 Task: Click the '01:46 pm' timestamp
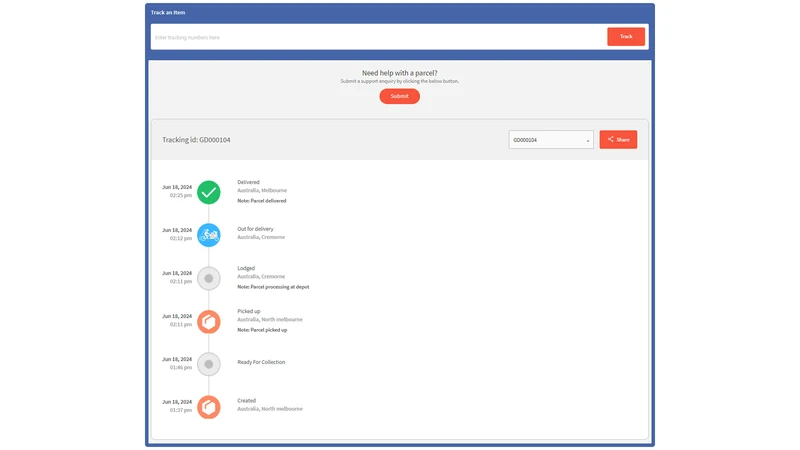(x=181, y=367)
